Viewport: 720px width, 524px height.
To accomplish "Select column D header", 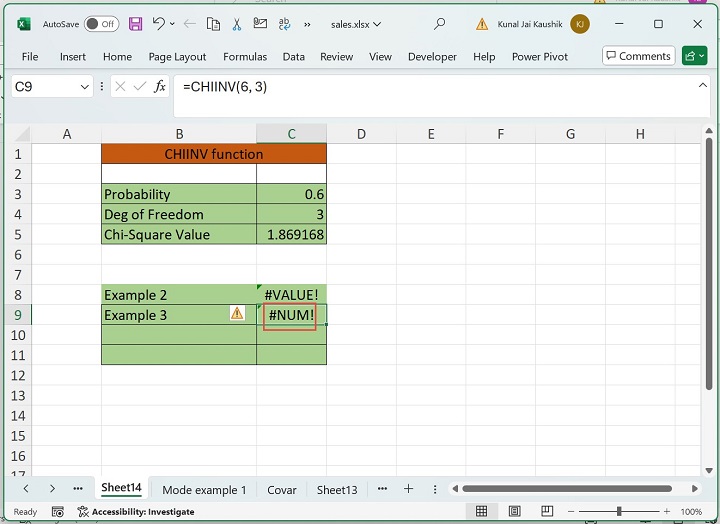I will (361, 134).
